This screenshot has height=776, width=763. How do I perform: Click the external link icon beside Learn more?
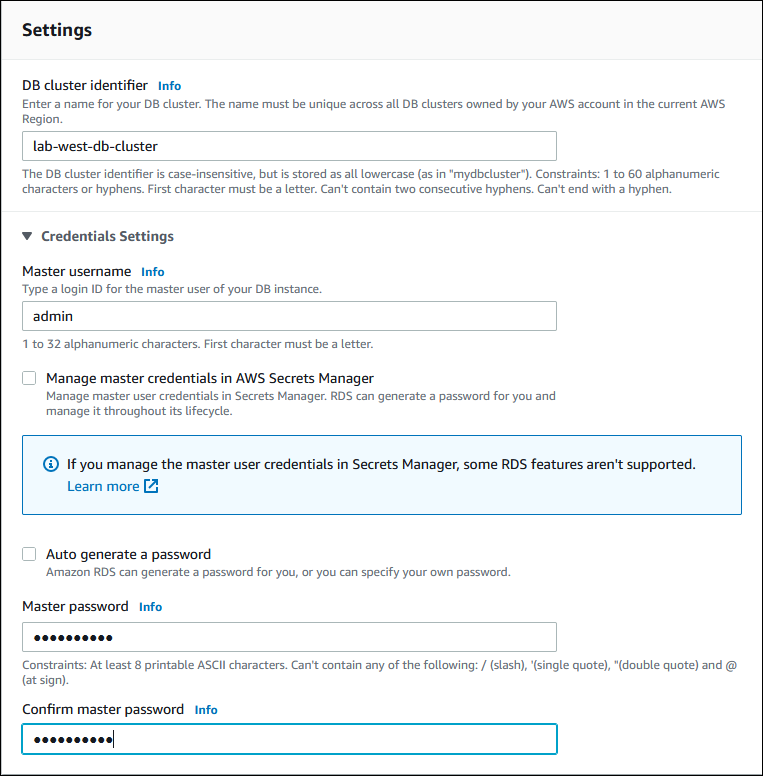(x=151, y=487)
